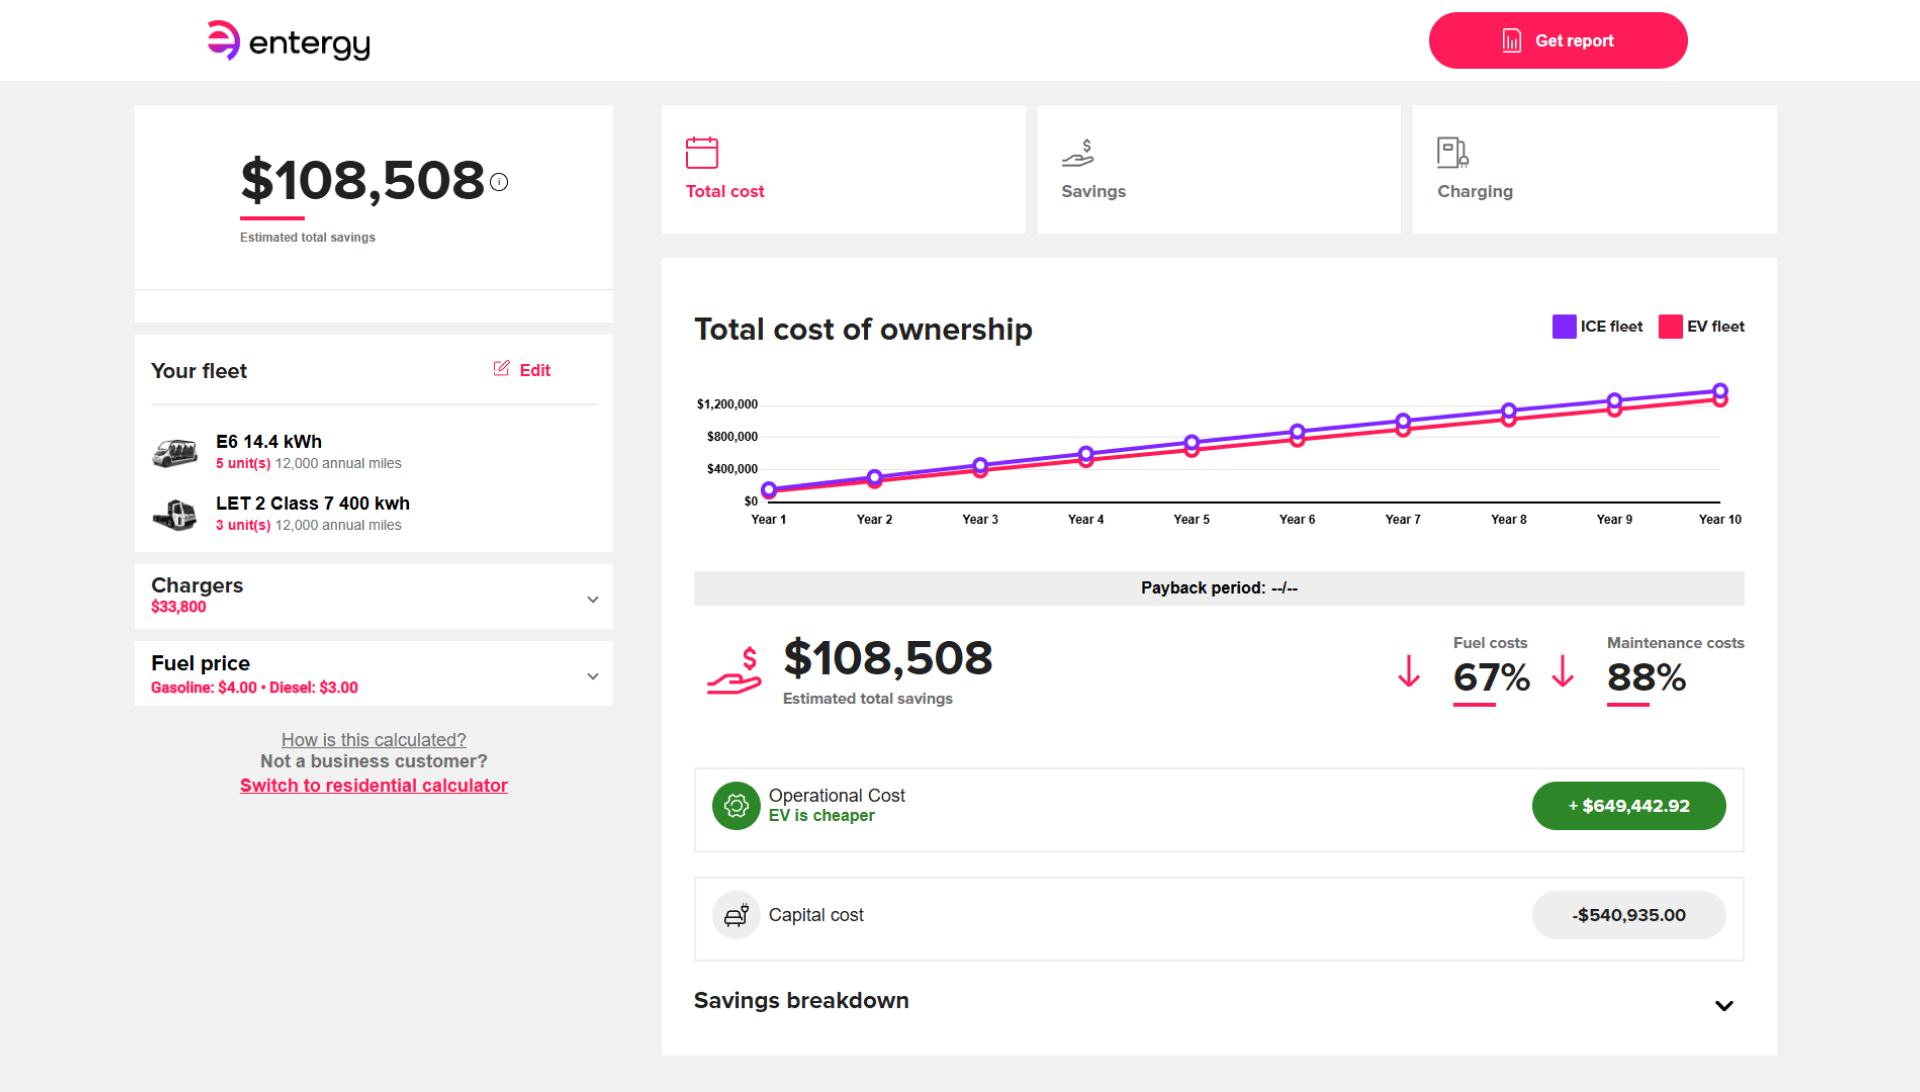Expand the Fuel price section
Screen dimensions: 1920x1092
click(x=593, y=676)
